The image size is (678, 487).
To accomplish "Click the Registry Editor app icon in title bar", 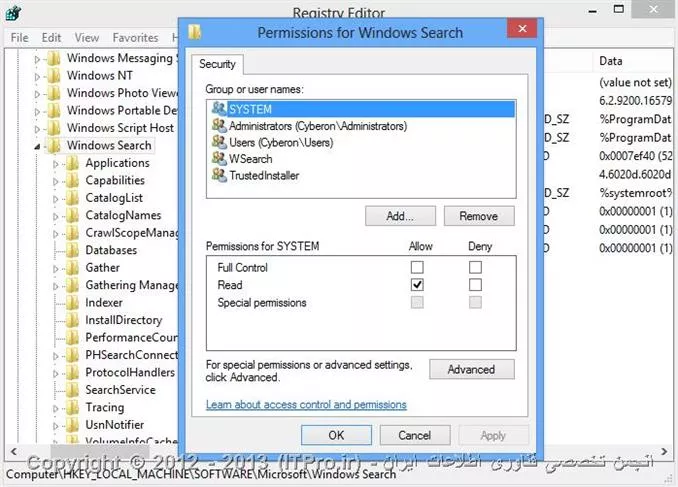I will pos(13,13).
